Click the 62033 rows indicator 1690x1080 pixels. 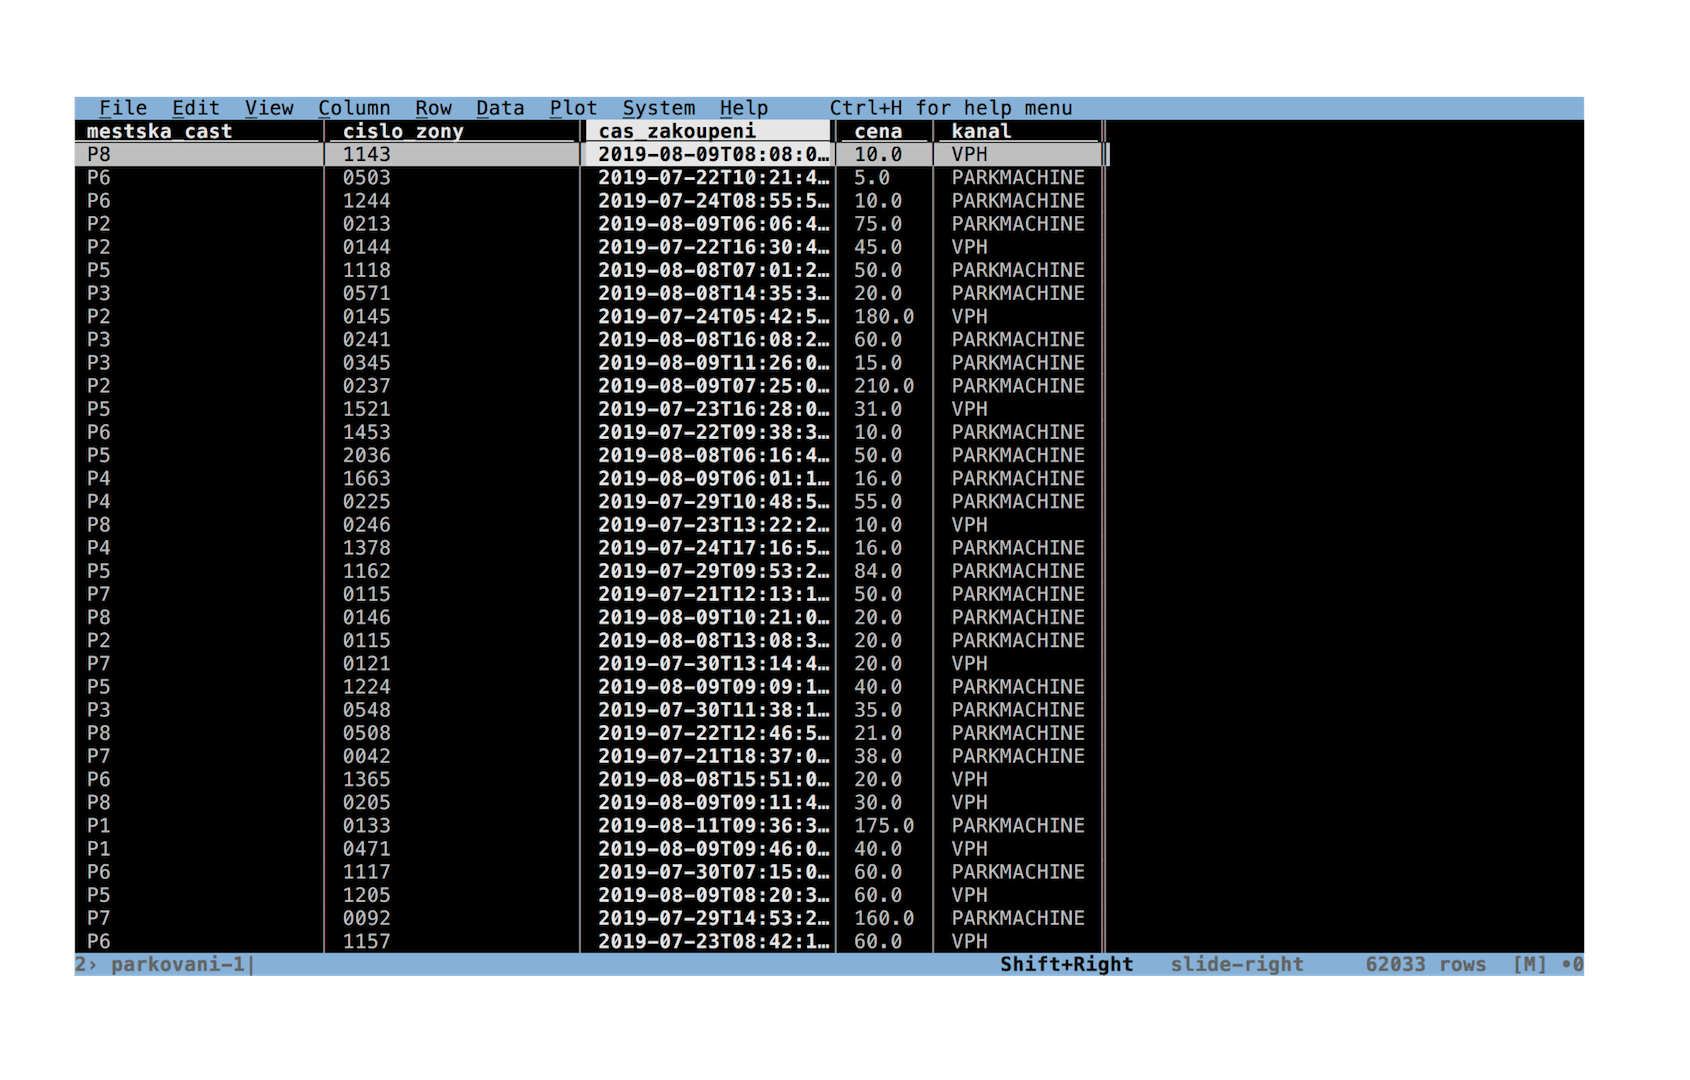click(x=1426, y=965)
